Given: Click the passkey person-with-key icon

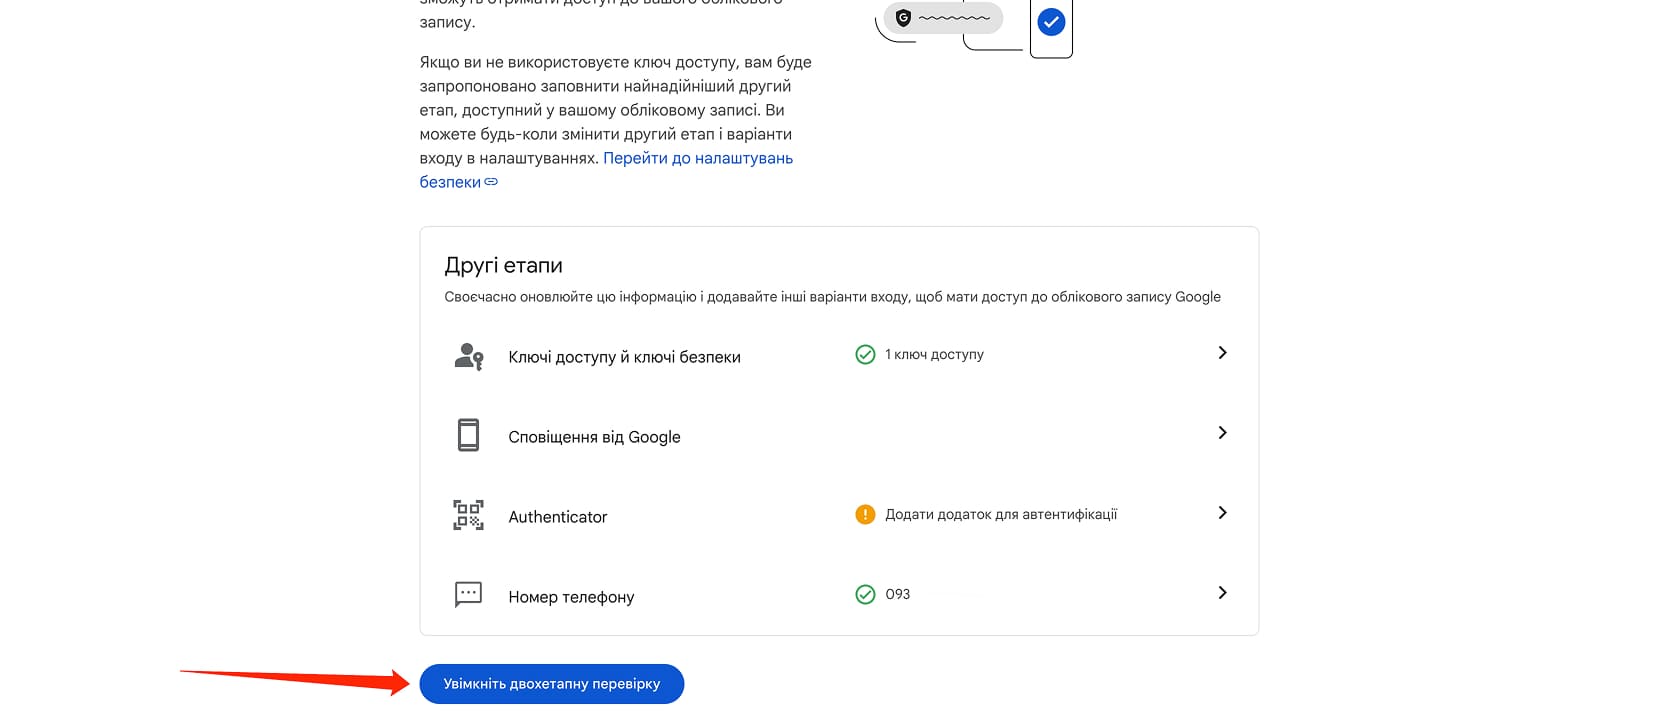Looking at the screenshot, I should click(x=469, y=356).
